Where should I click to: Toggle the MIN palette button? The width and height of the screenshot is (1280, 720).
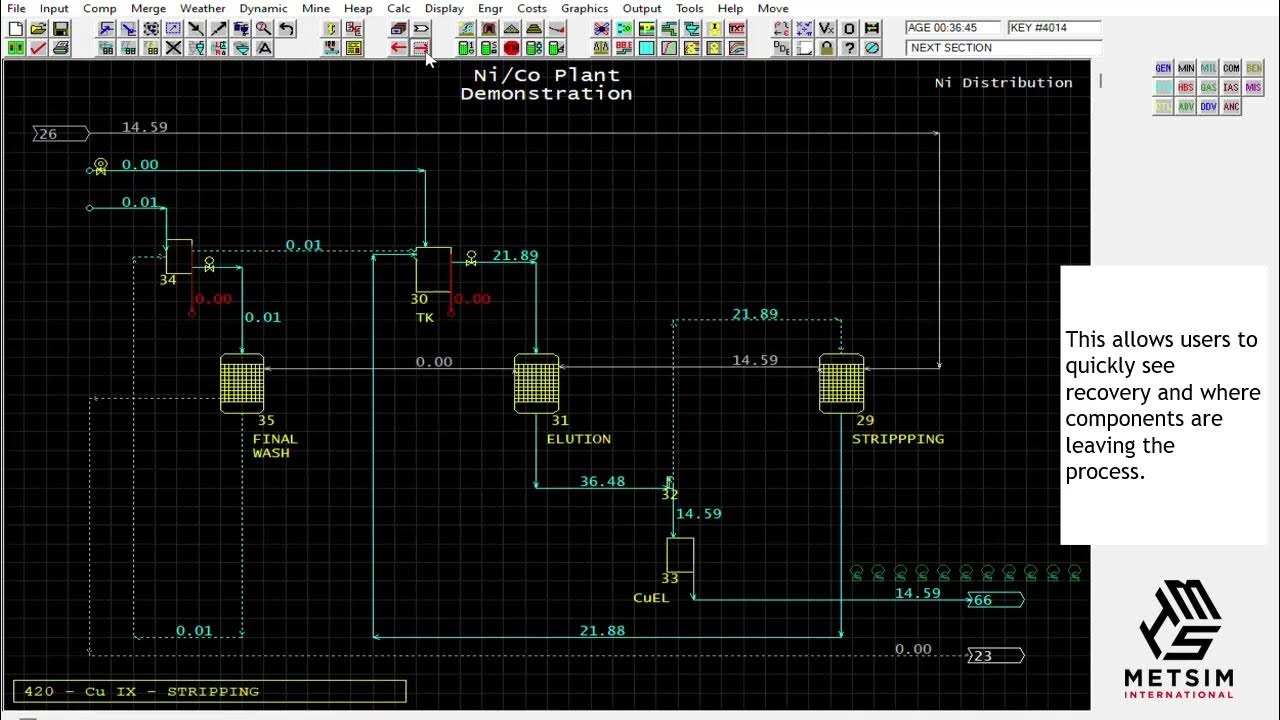[1186, 68]
